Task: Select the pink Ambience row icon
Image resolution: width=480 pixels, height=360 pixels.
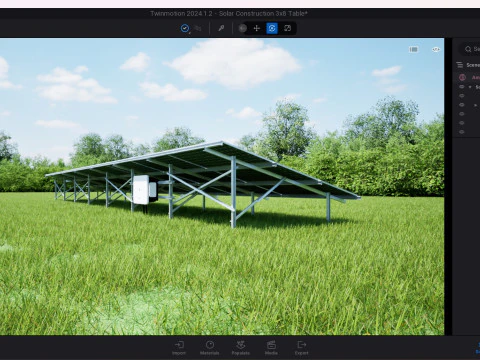Action: tap(462, 77)
